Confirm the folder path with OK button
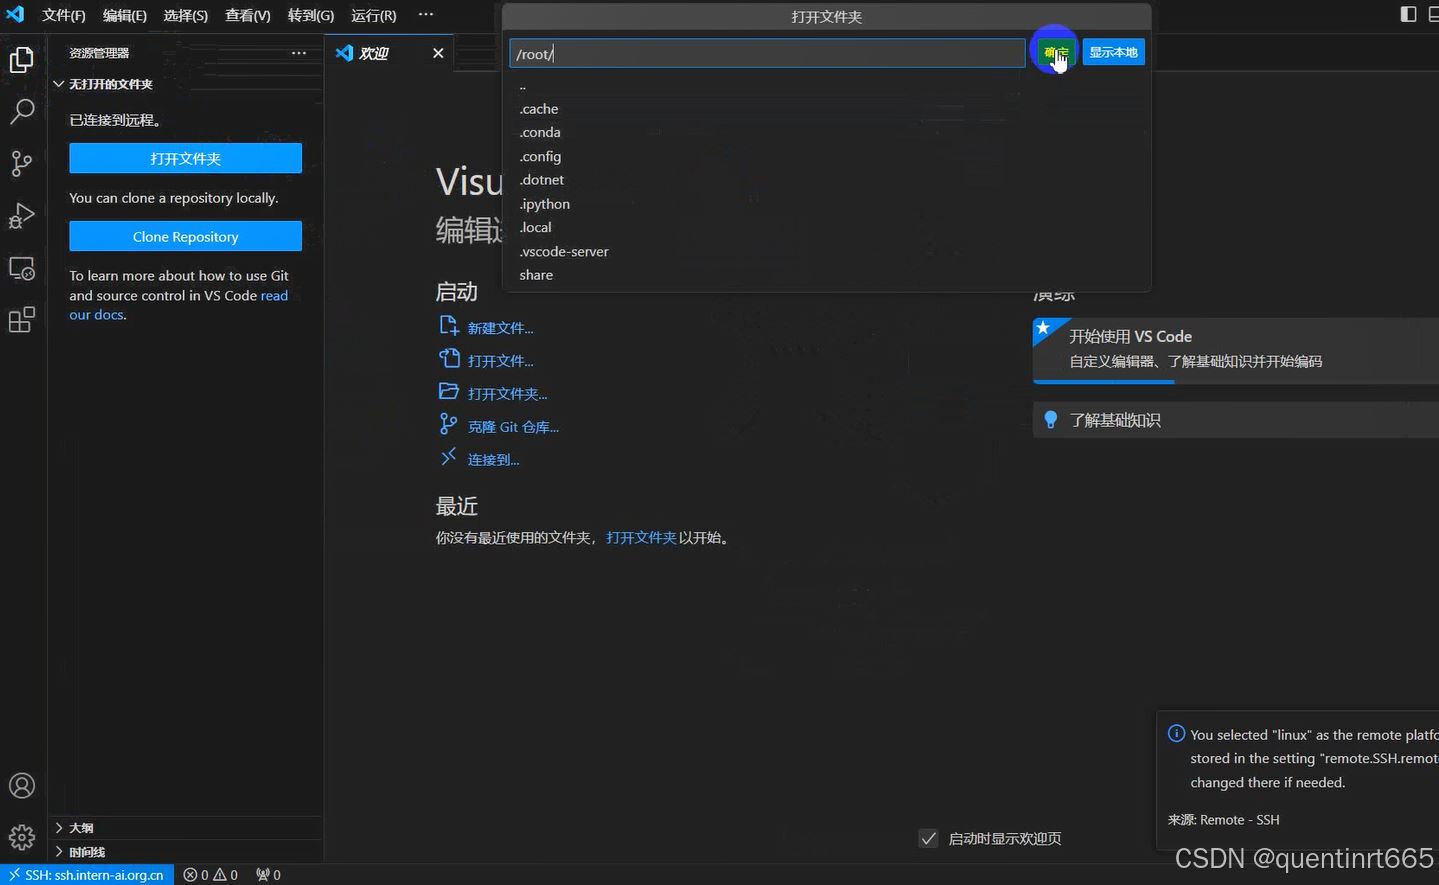The height and width of the screenshot is (885, 1439). tap(1056, 53)
